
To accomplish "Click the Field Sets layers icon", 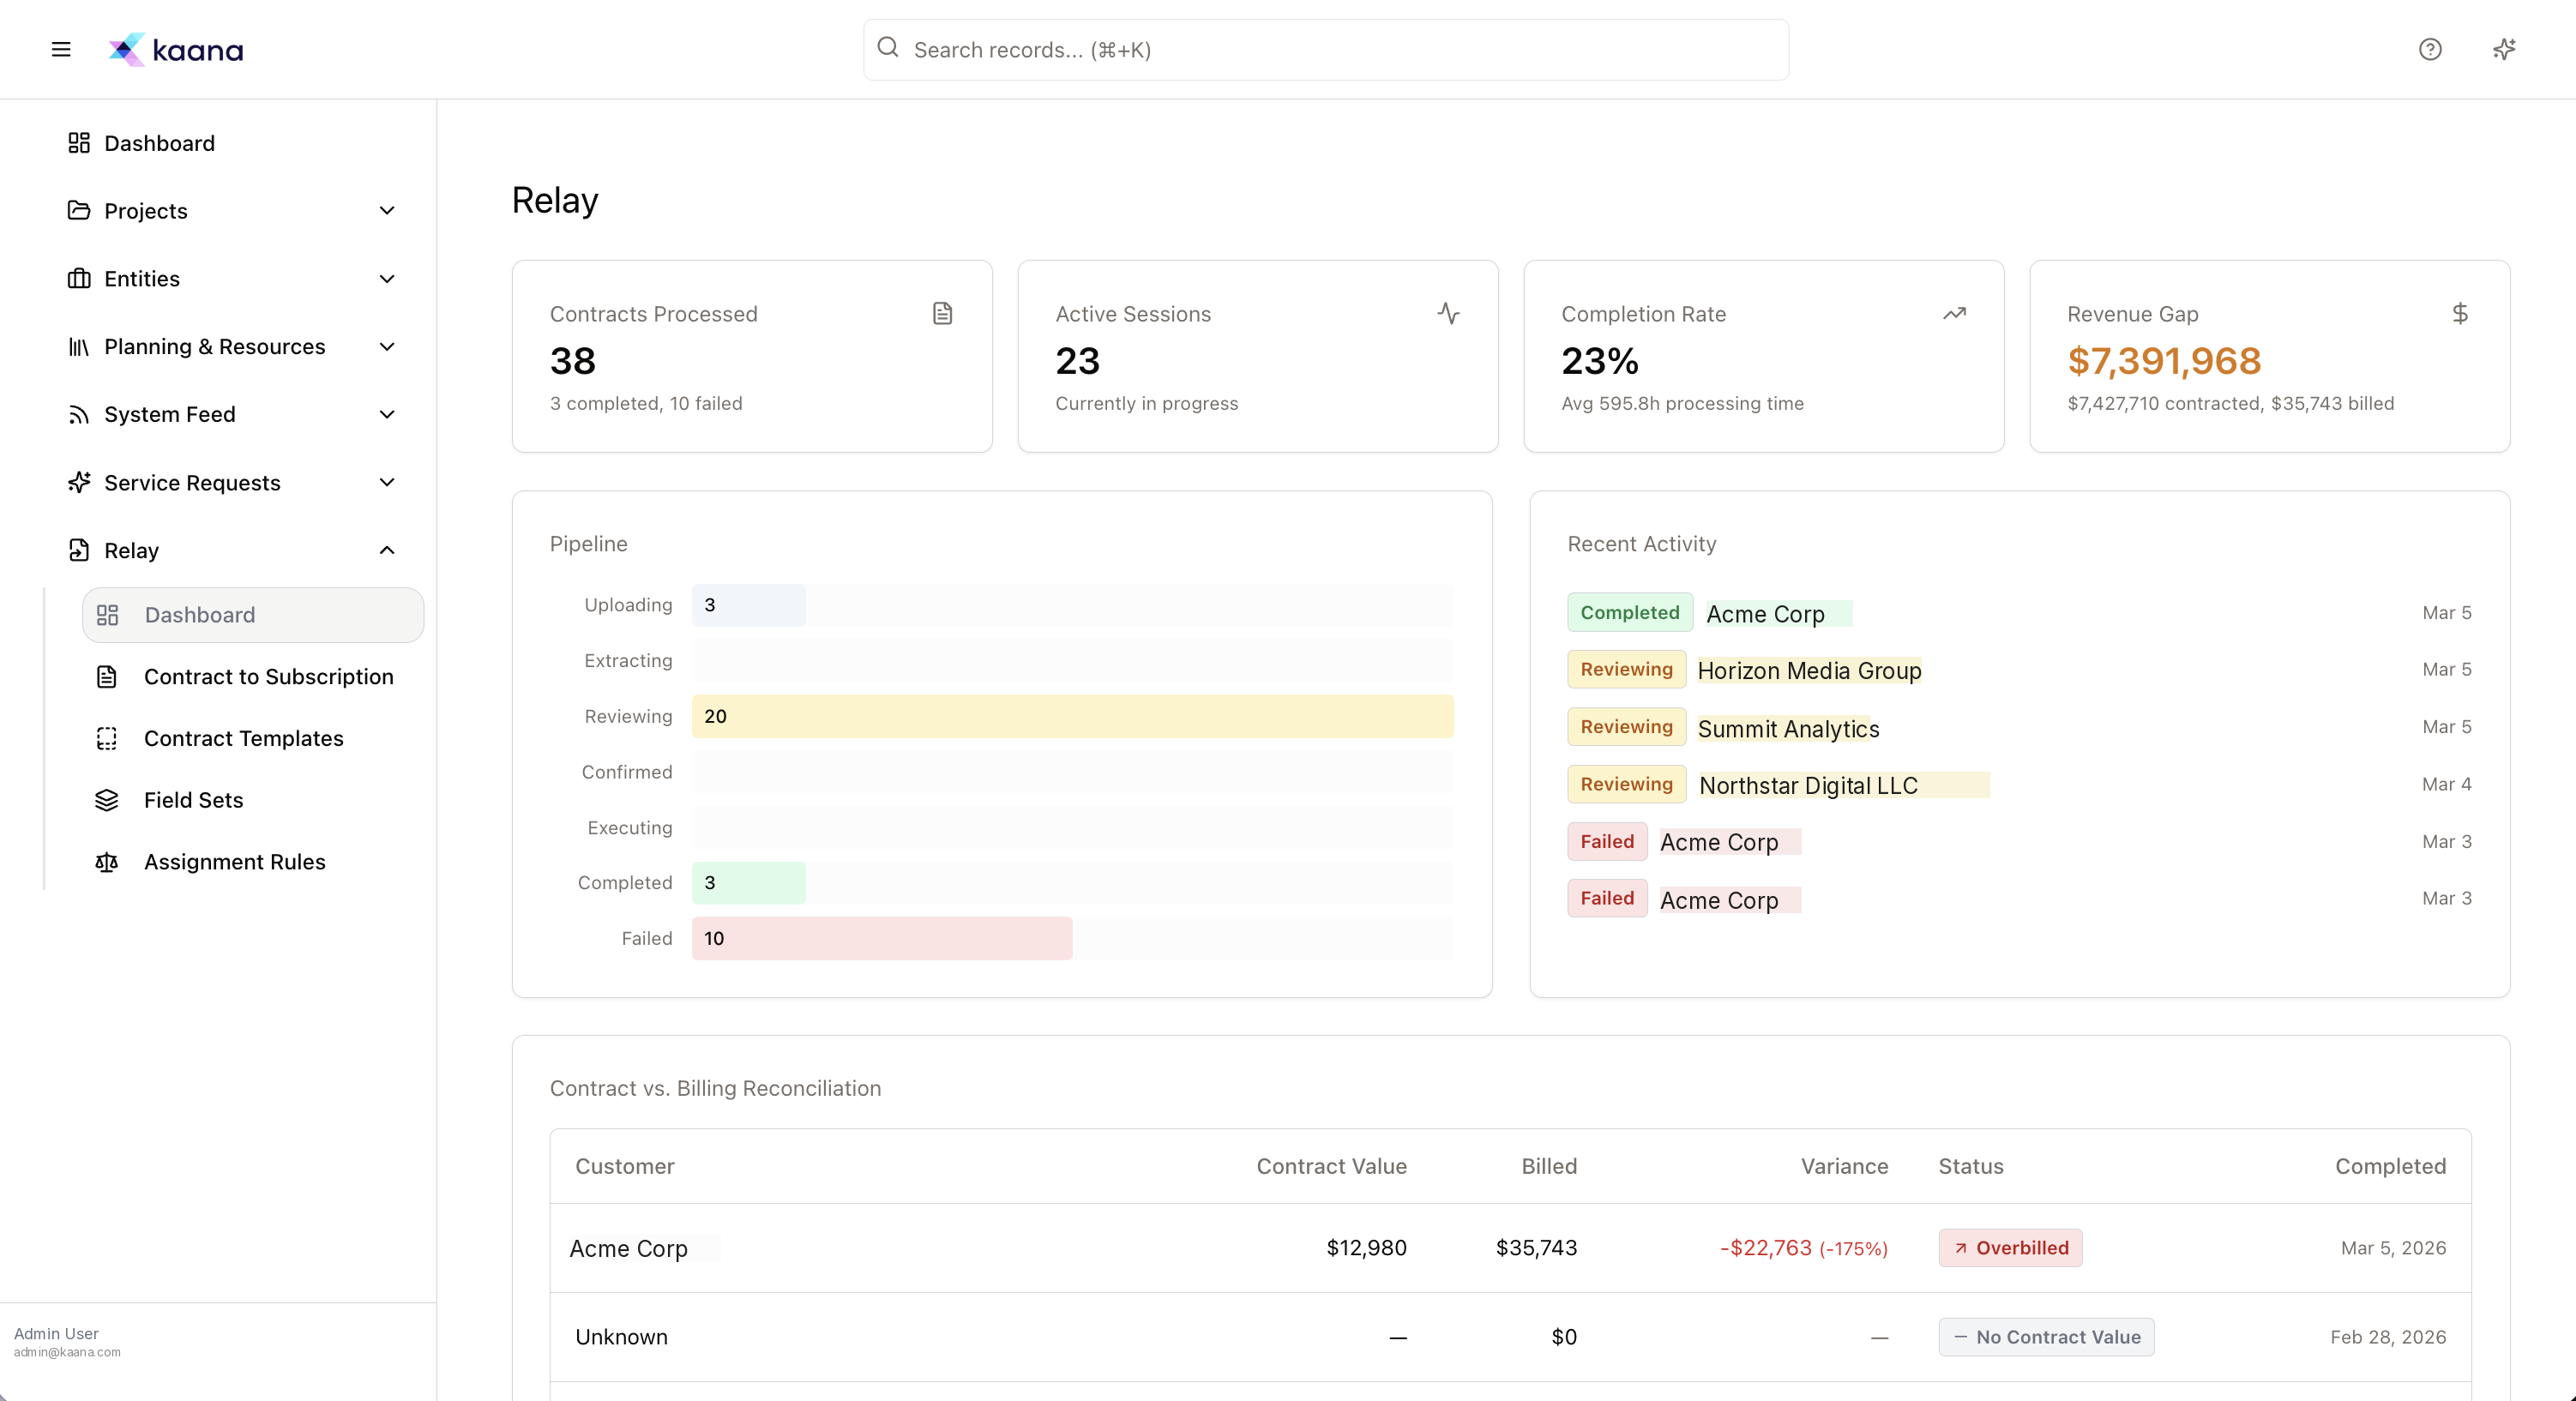I will pyautogui.click(x=106, y=800).
